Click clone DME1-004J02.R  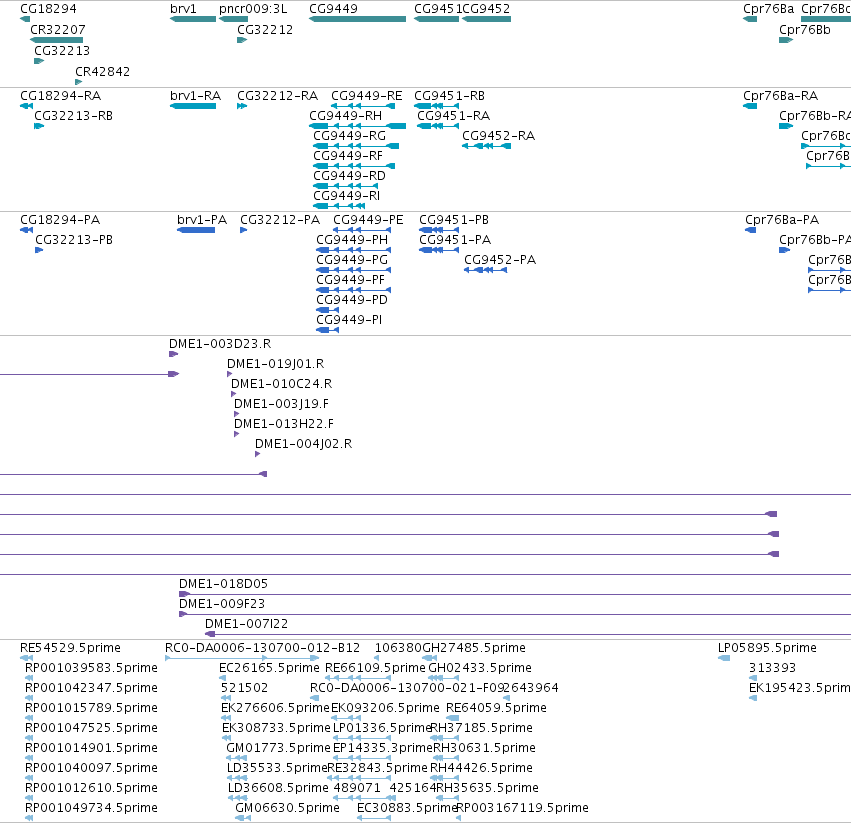click(x=303, y=444)
